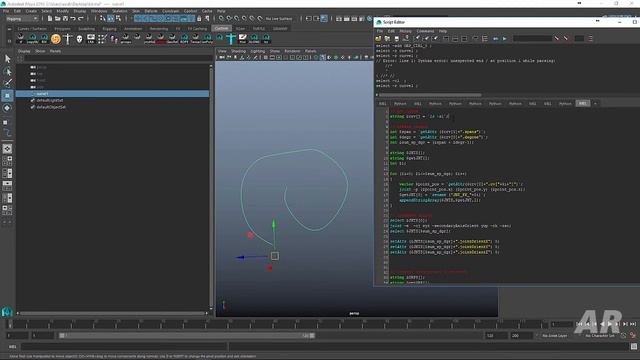640x360 pixels.
Task: Click Save Script to Shelf icon
Action: coord(406,38)
